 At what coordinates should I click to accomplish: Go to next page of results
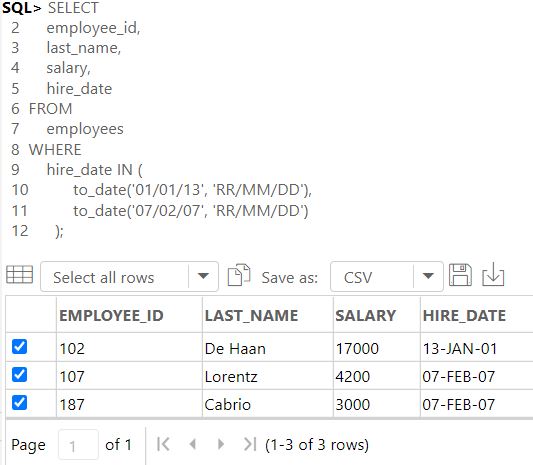click(221, 444)
